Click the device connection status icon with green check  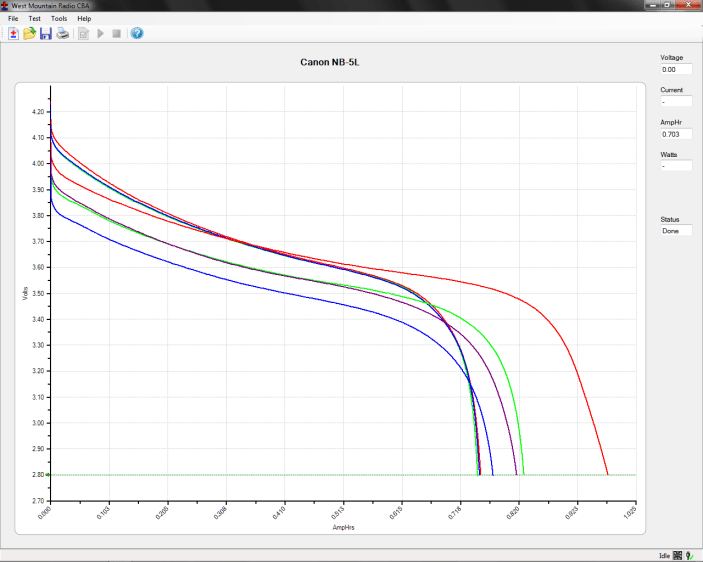pyautogui.click(x=690, y=555)
